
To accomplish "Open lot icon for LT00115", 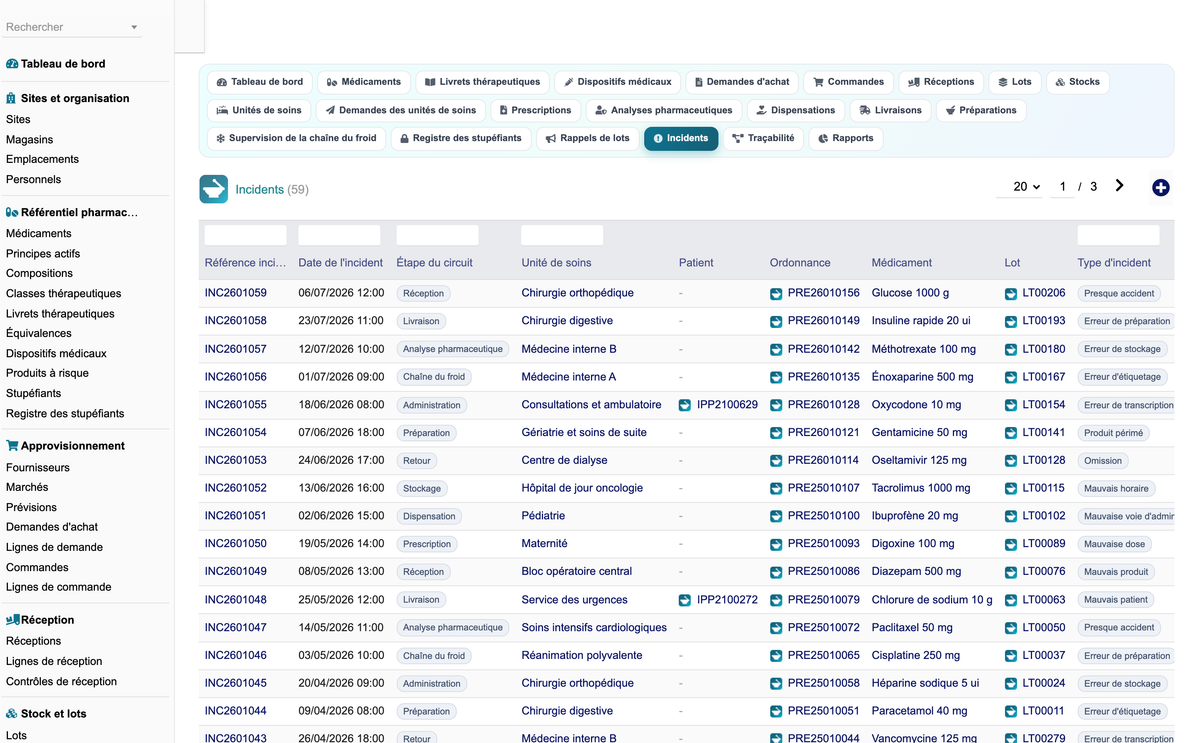I will (x=1011, y=488).
